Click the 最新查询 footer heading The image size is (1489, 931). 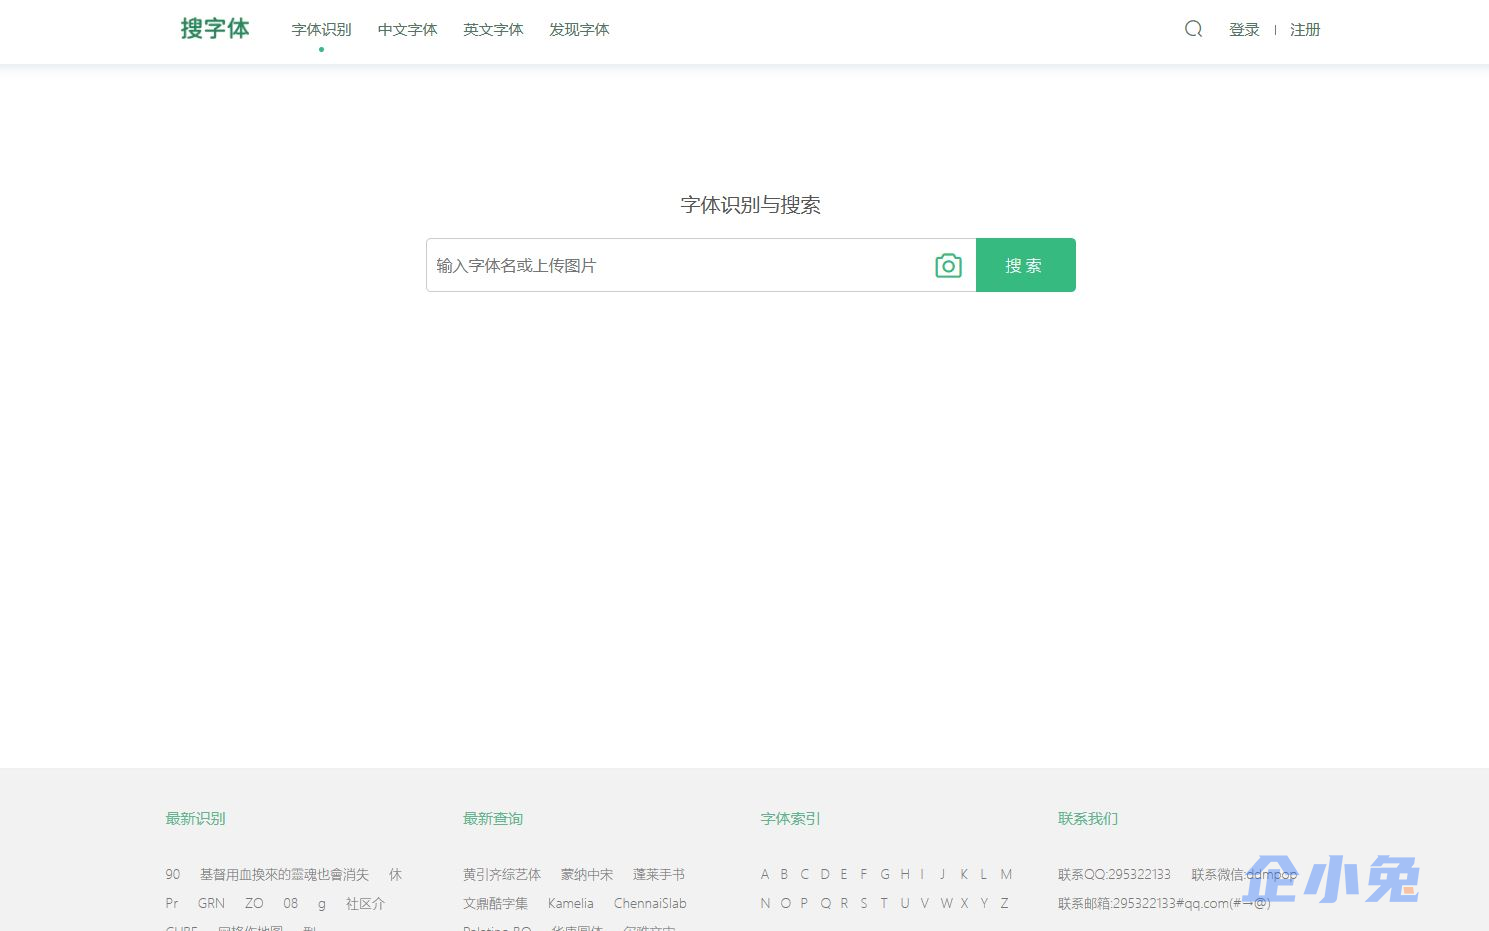(493, 819)
